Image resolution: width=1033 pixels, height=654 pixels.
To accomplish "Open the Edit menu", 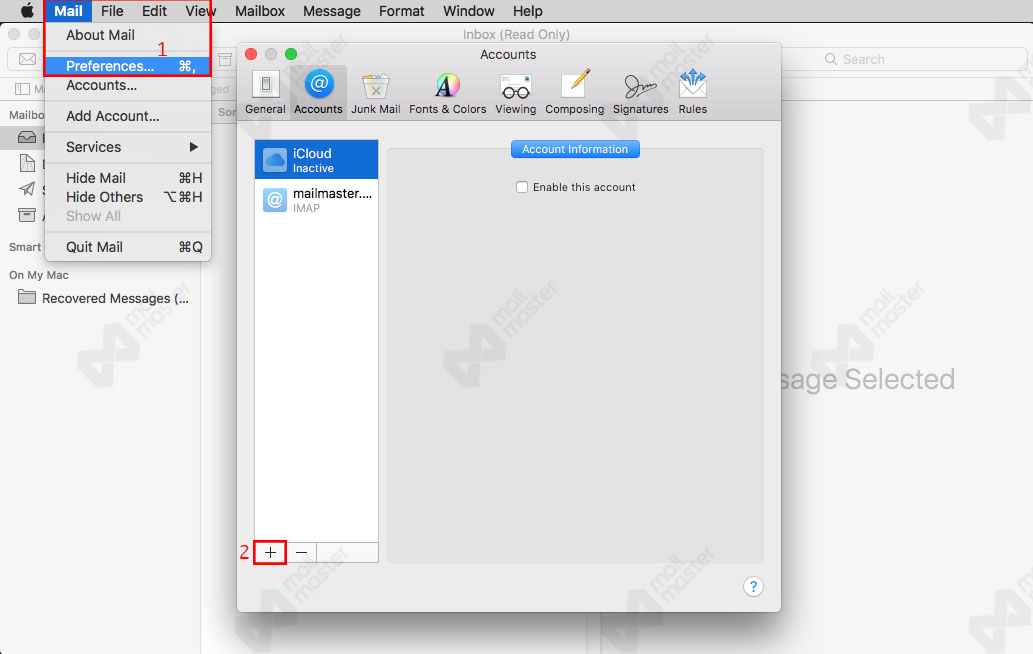I will (154, 11).
